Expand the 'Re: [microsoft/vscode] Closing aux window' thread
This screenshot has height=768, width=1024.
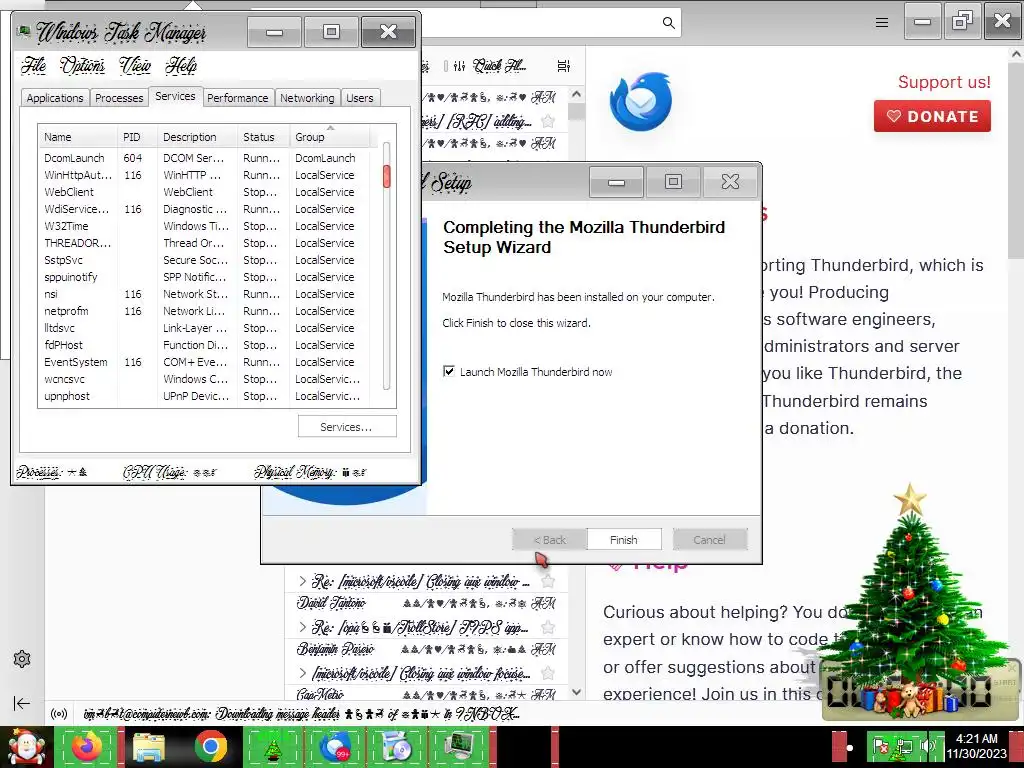[302, 581]
